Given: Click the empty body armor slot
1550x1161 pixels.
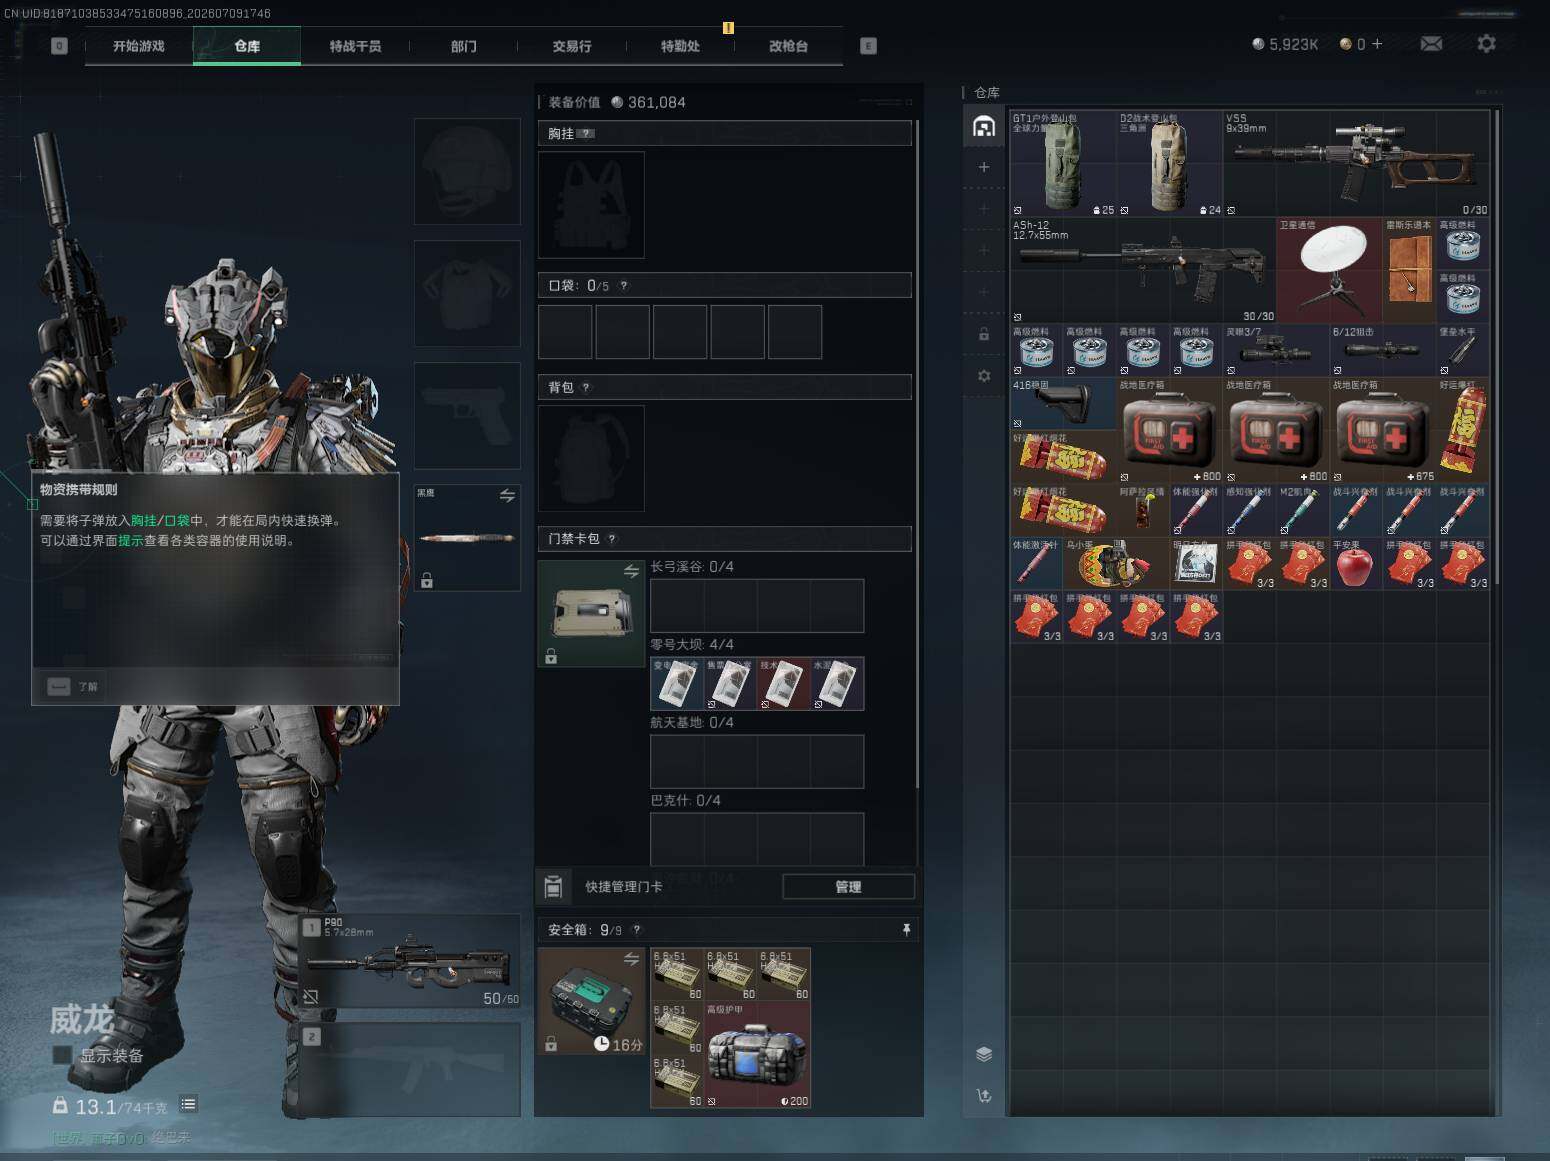Looking at the screenshot, I should coord(467,293).
